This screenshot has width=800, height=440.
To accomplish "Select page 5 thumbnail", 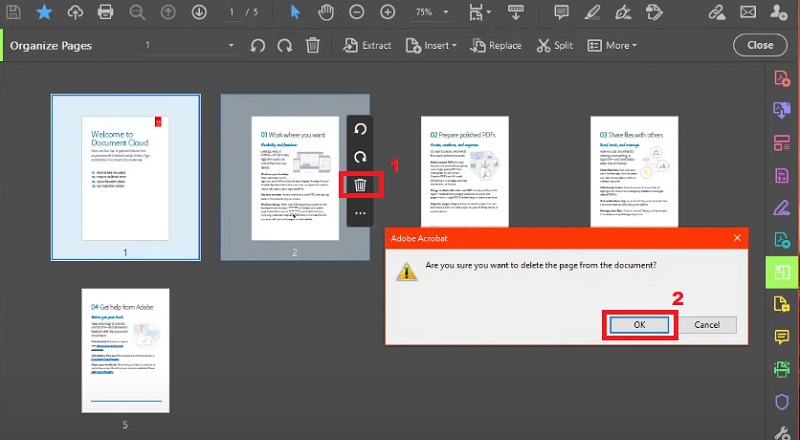I will point(126,351).
